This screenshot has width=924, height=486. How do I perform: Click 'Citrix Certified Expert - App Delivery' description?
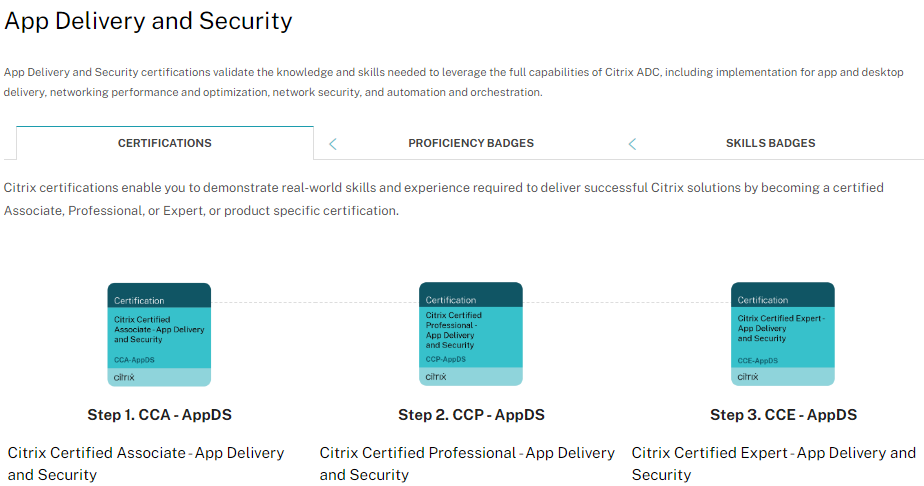(774, 464)
